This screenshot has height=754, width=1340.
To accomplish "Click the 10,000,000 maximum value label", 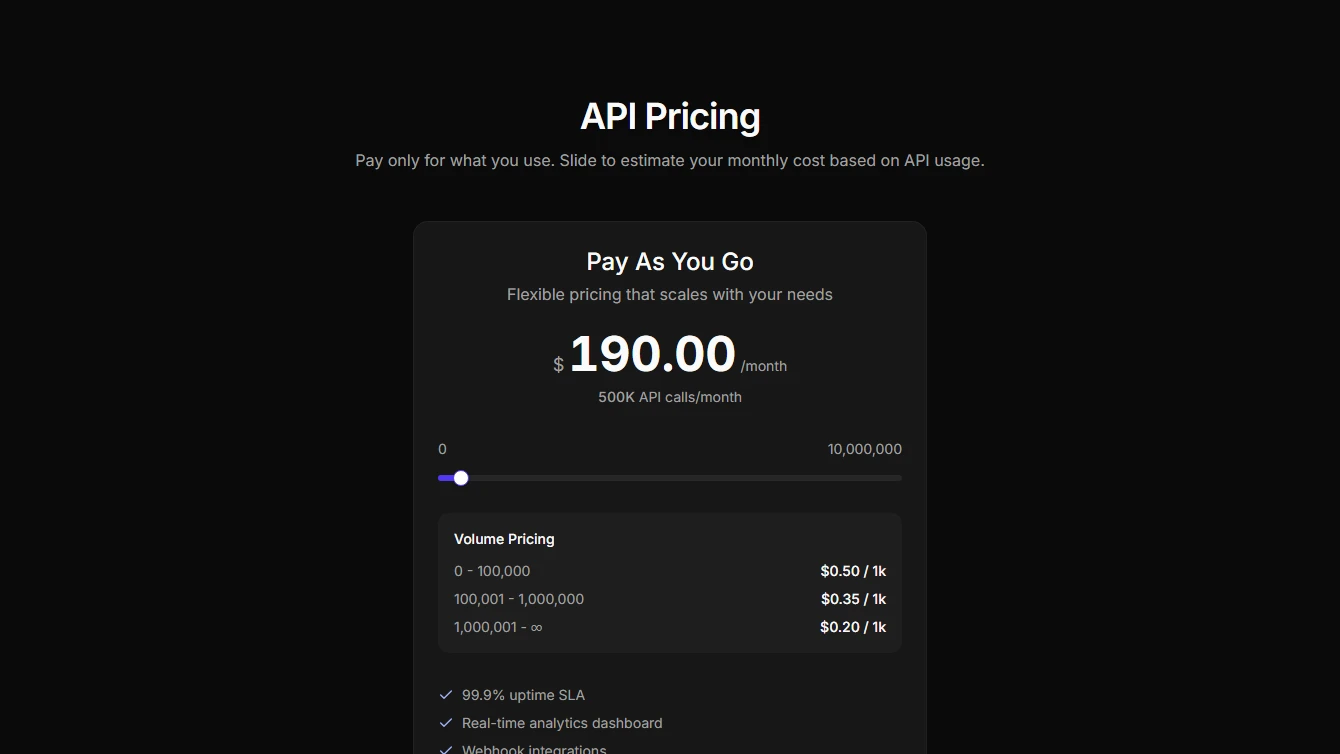I will tap(864, 449).
